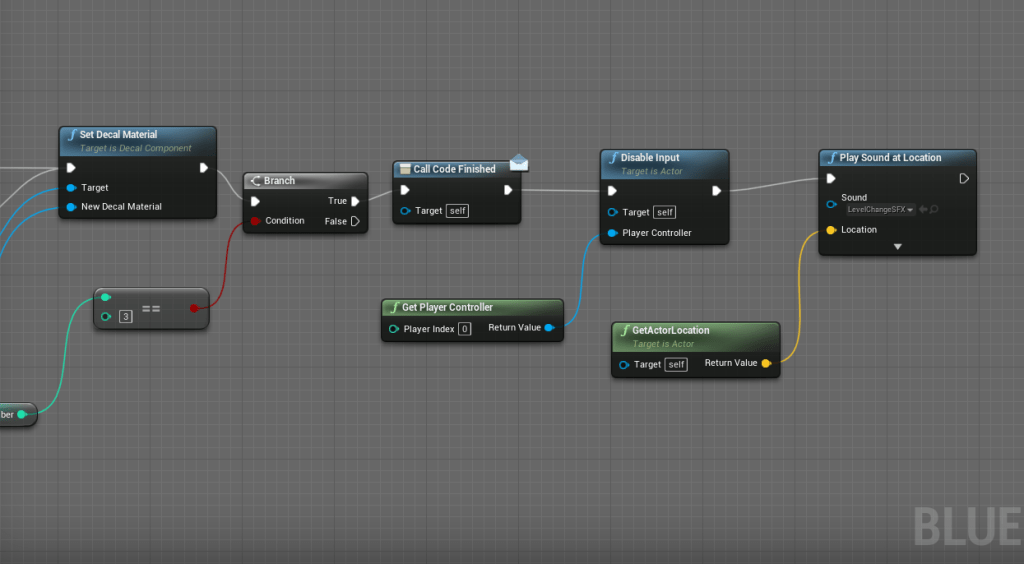This screenshot has height=564, width=1024.
Task: Click the equals node value field showing 3
Action: [126, 317]
